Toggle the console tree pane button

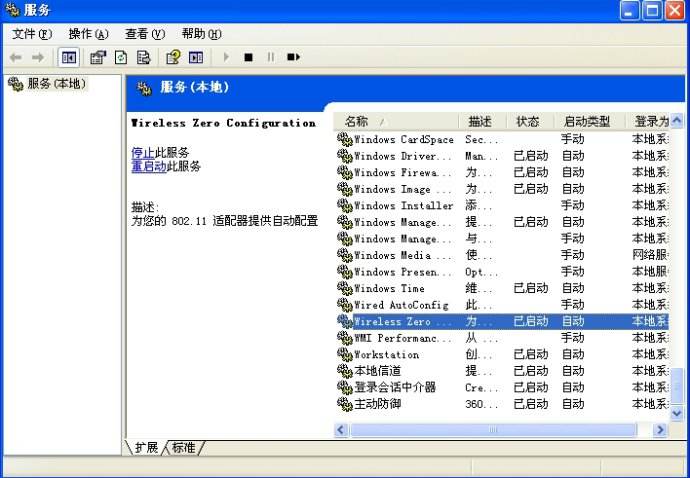tap(69, 57)
